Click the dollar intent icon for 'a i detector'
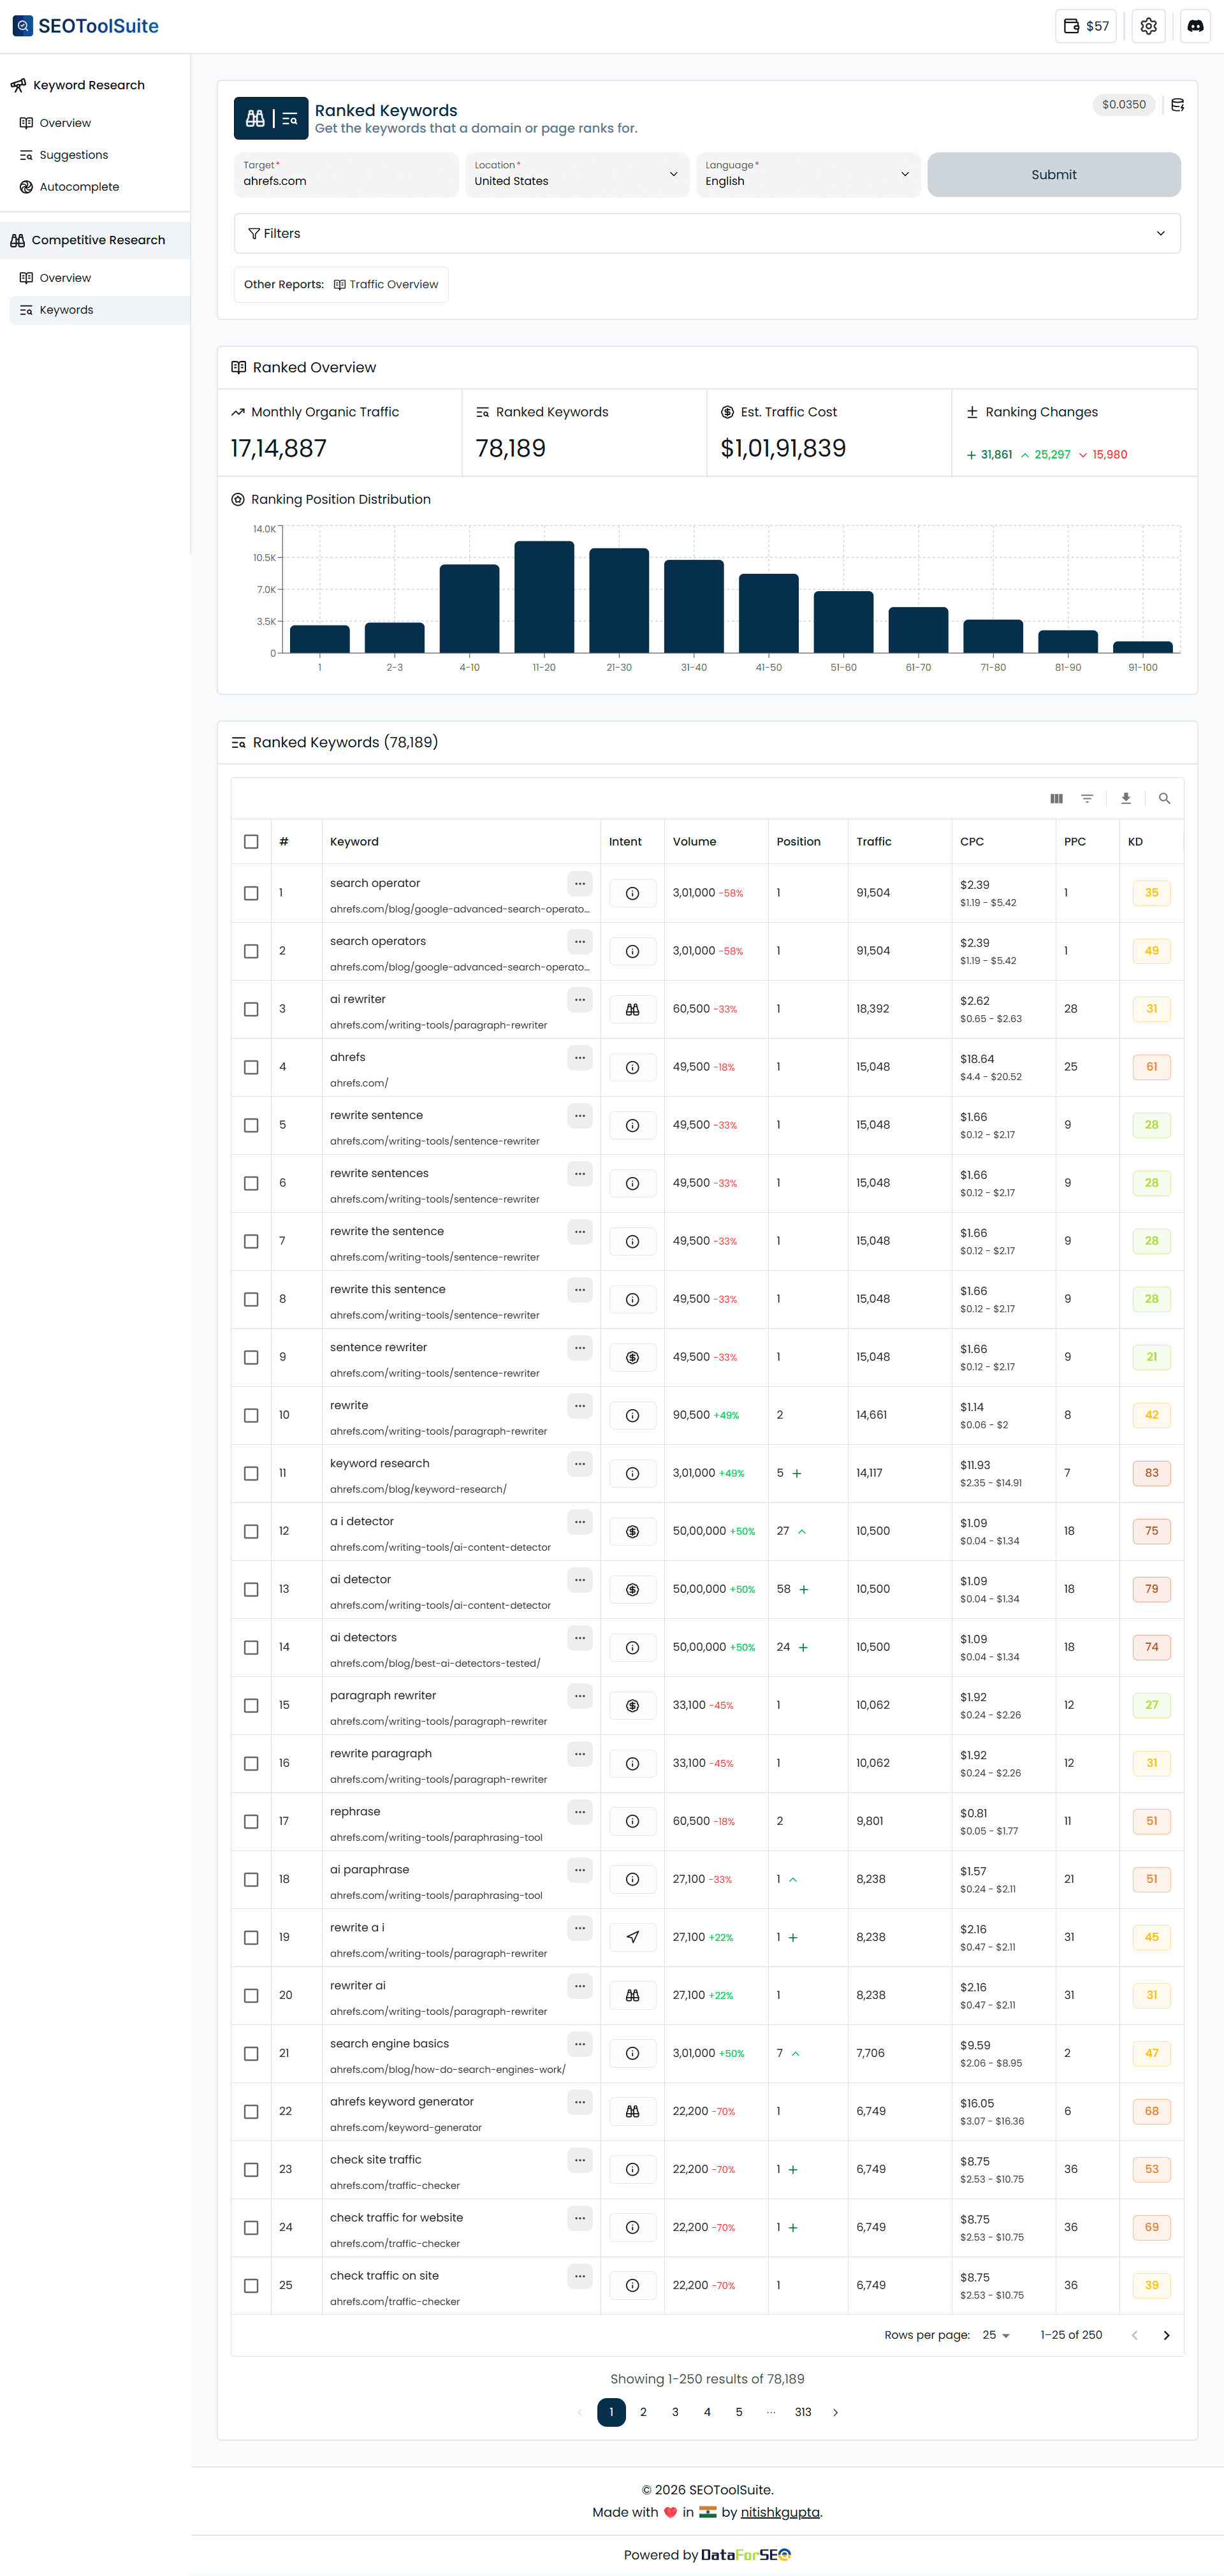The height and width of the screenshot is (2576, 1224). [x=632, y=1531]
